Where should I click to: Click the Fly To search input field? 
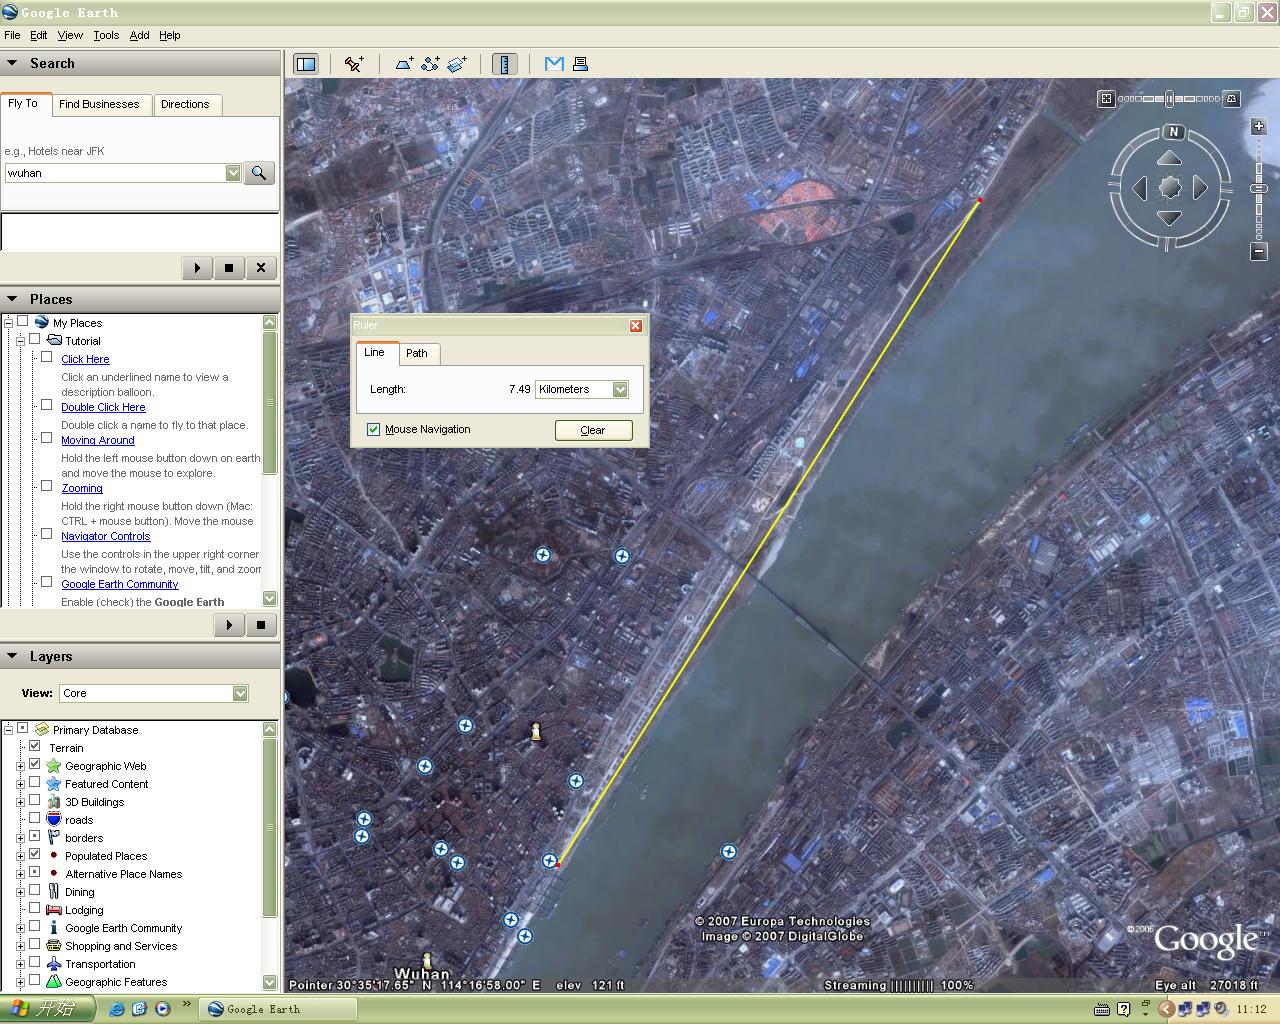click(x=114, y=173)
